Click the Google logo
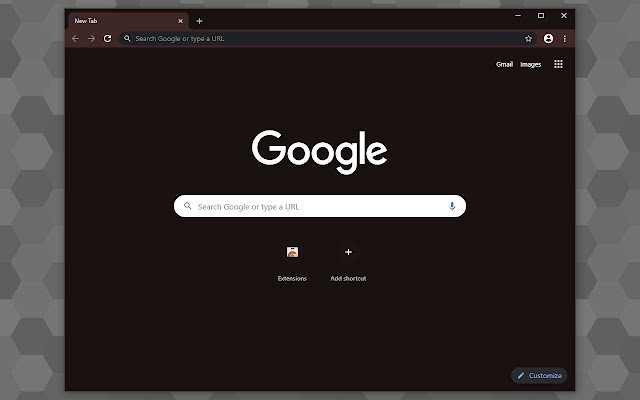640x400 pixels. pyautogui.click(x=320, y=152)
